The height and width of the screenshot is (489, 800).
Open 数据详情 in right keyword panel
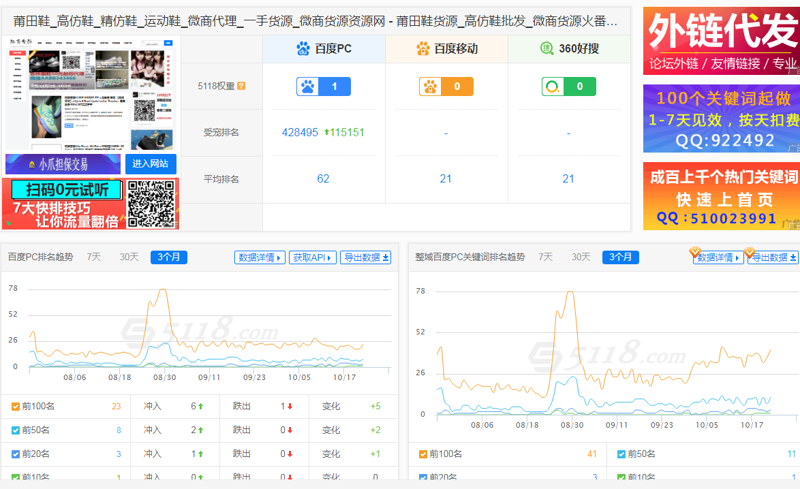[x=718, y=258]
